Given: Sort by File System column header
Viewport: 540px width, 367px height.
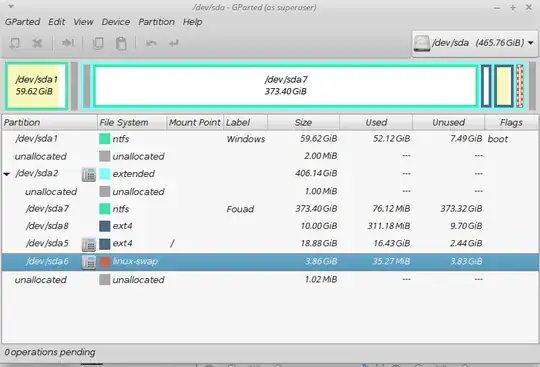Looking at the screenshot, I should (x=132, y=122).
